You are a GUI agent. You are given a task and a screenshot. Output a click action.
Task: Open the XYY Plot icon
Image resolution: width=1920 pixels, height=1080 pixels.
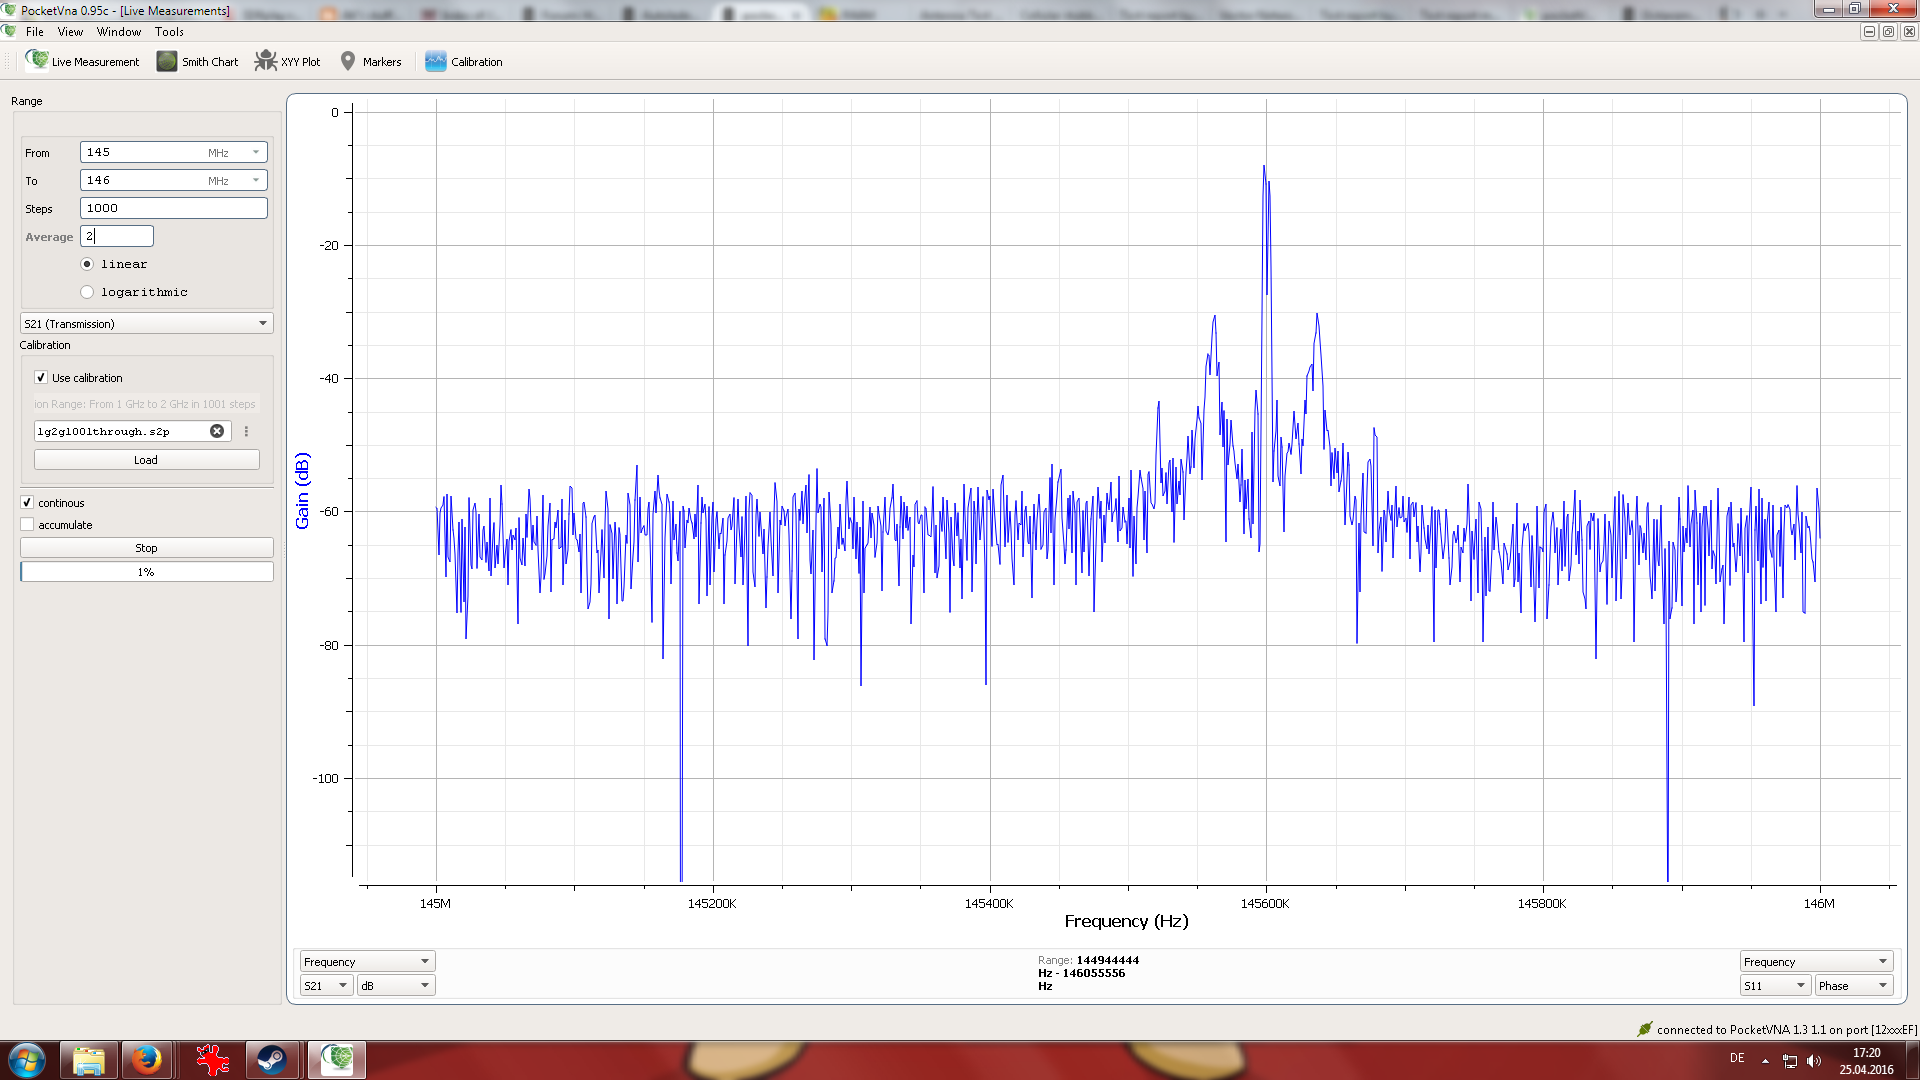pos(265,61)
